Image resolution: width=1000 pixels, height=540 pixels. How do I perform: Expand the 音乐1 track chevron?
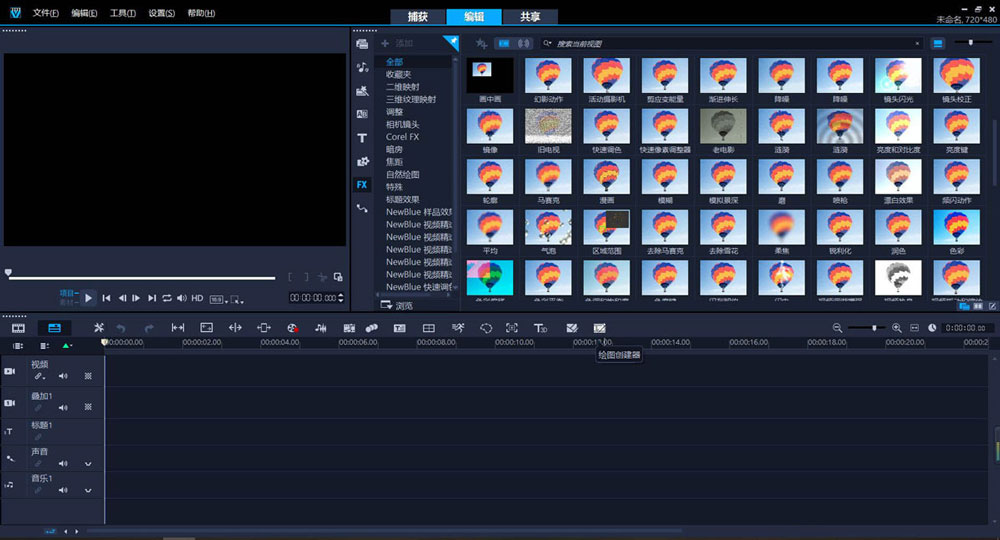pyautogui.click(x=88, y=490)
